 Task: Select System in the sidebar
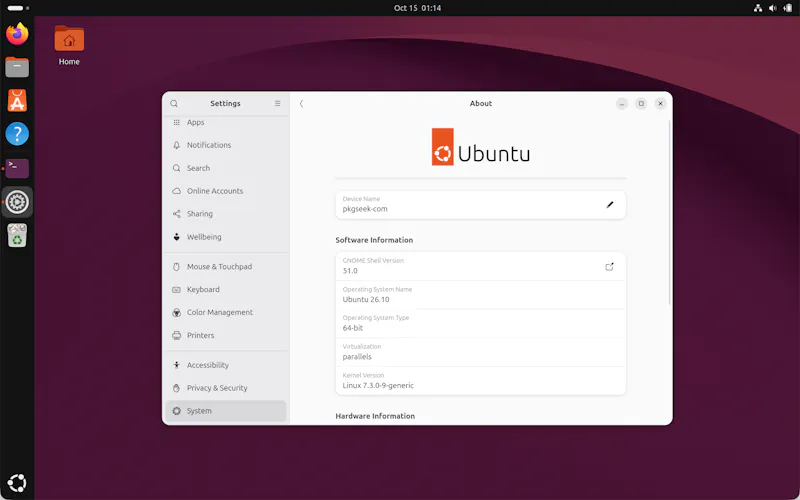[x=226, y=411]
